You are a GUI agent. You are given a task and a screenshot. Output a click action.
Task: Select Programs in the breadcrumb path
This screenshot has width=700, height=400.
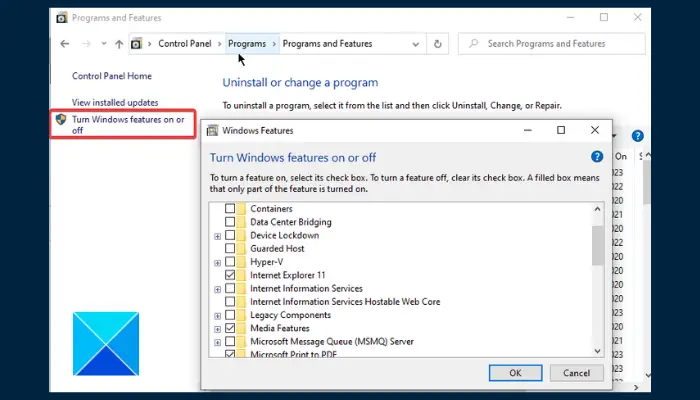point(247,44)
